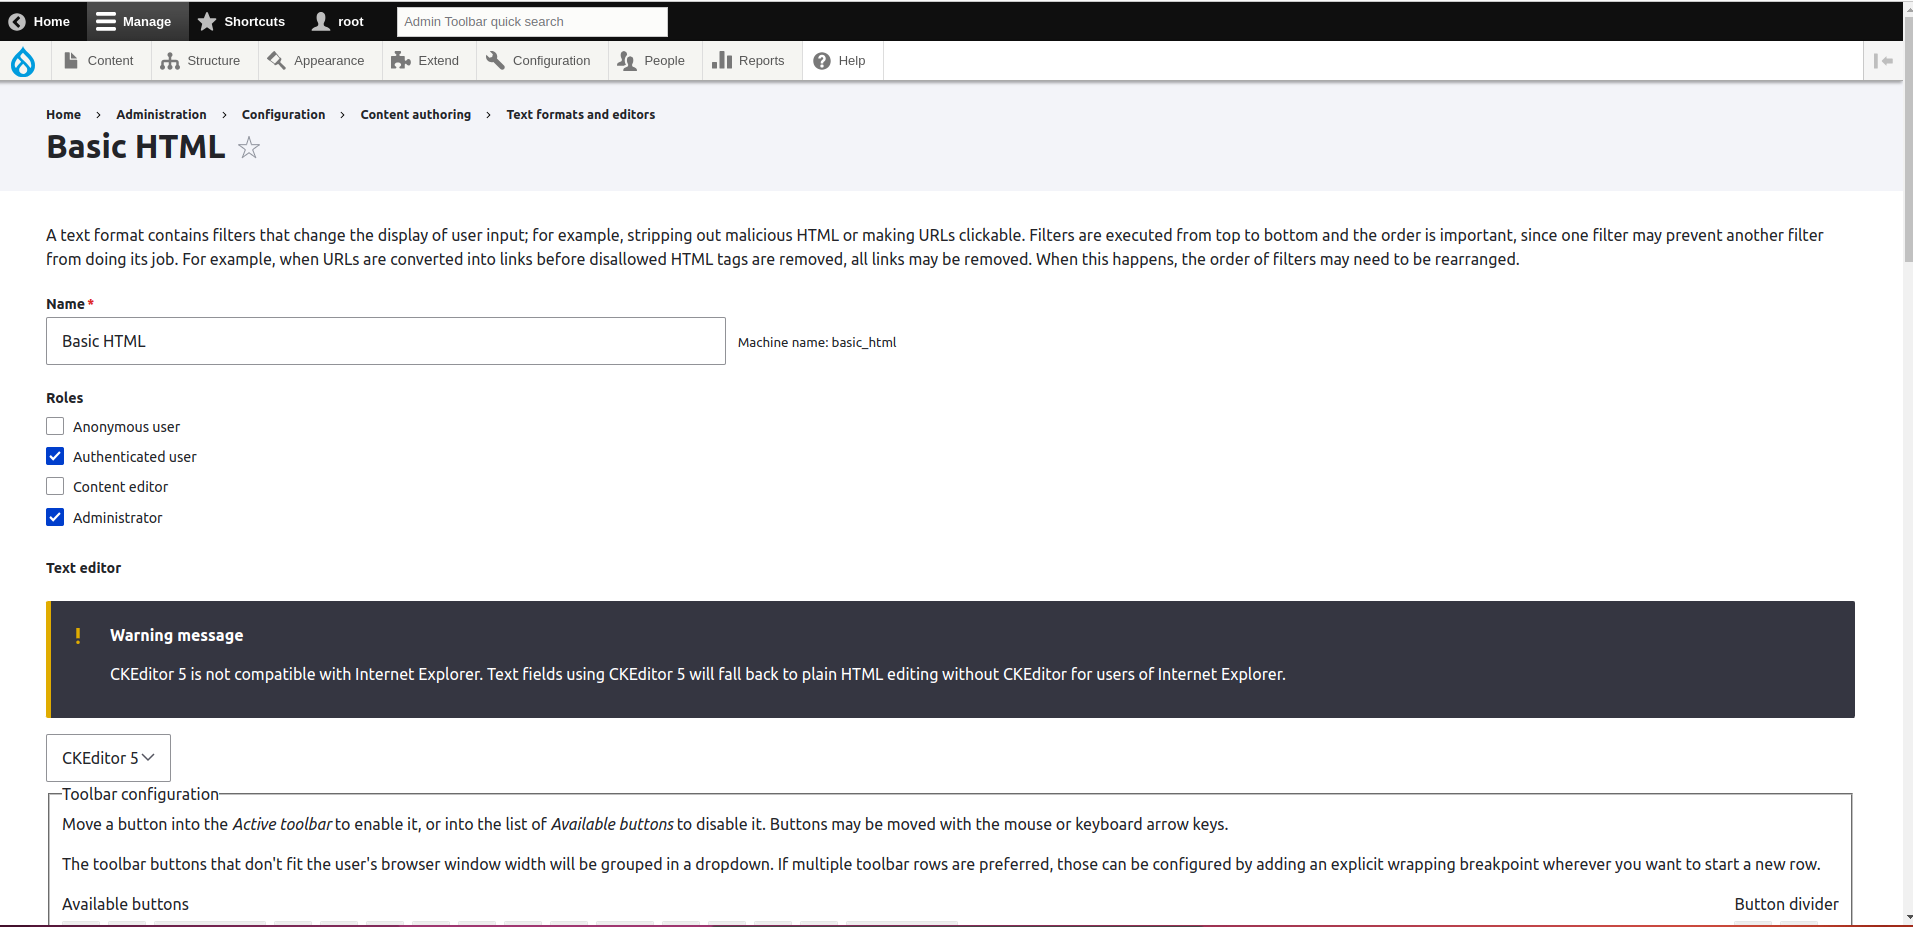Open the Extend puzzle-piece icon

click(399, 60)
